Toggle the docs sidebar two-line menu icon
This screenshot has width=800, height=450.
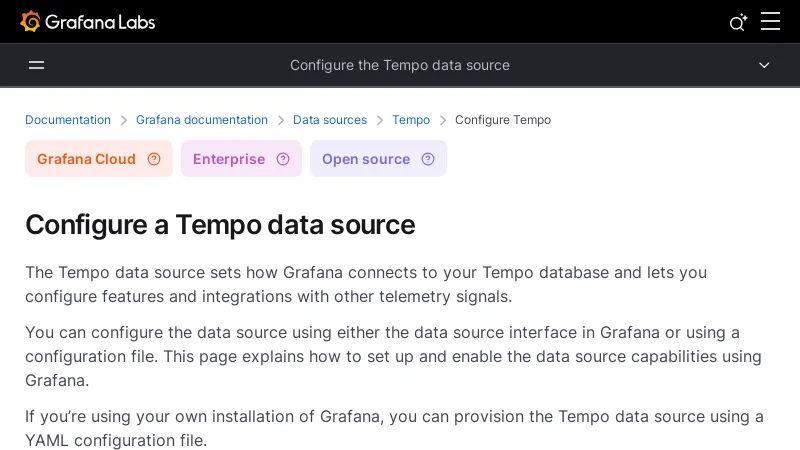(37, 65)
